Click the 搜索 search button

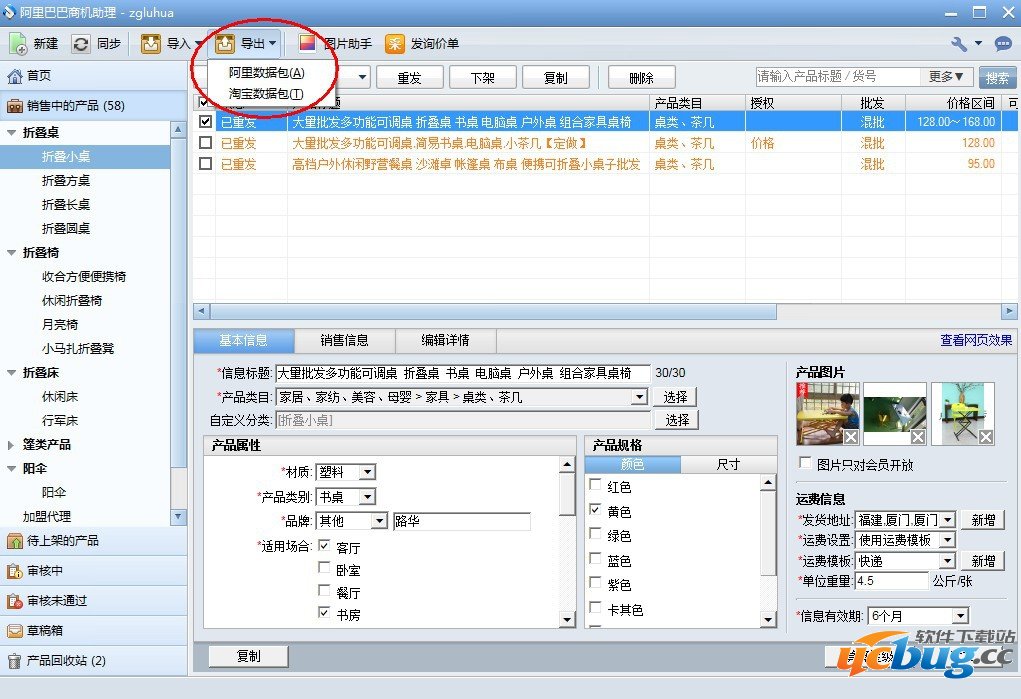tap(998, 78)
